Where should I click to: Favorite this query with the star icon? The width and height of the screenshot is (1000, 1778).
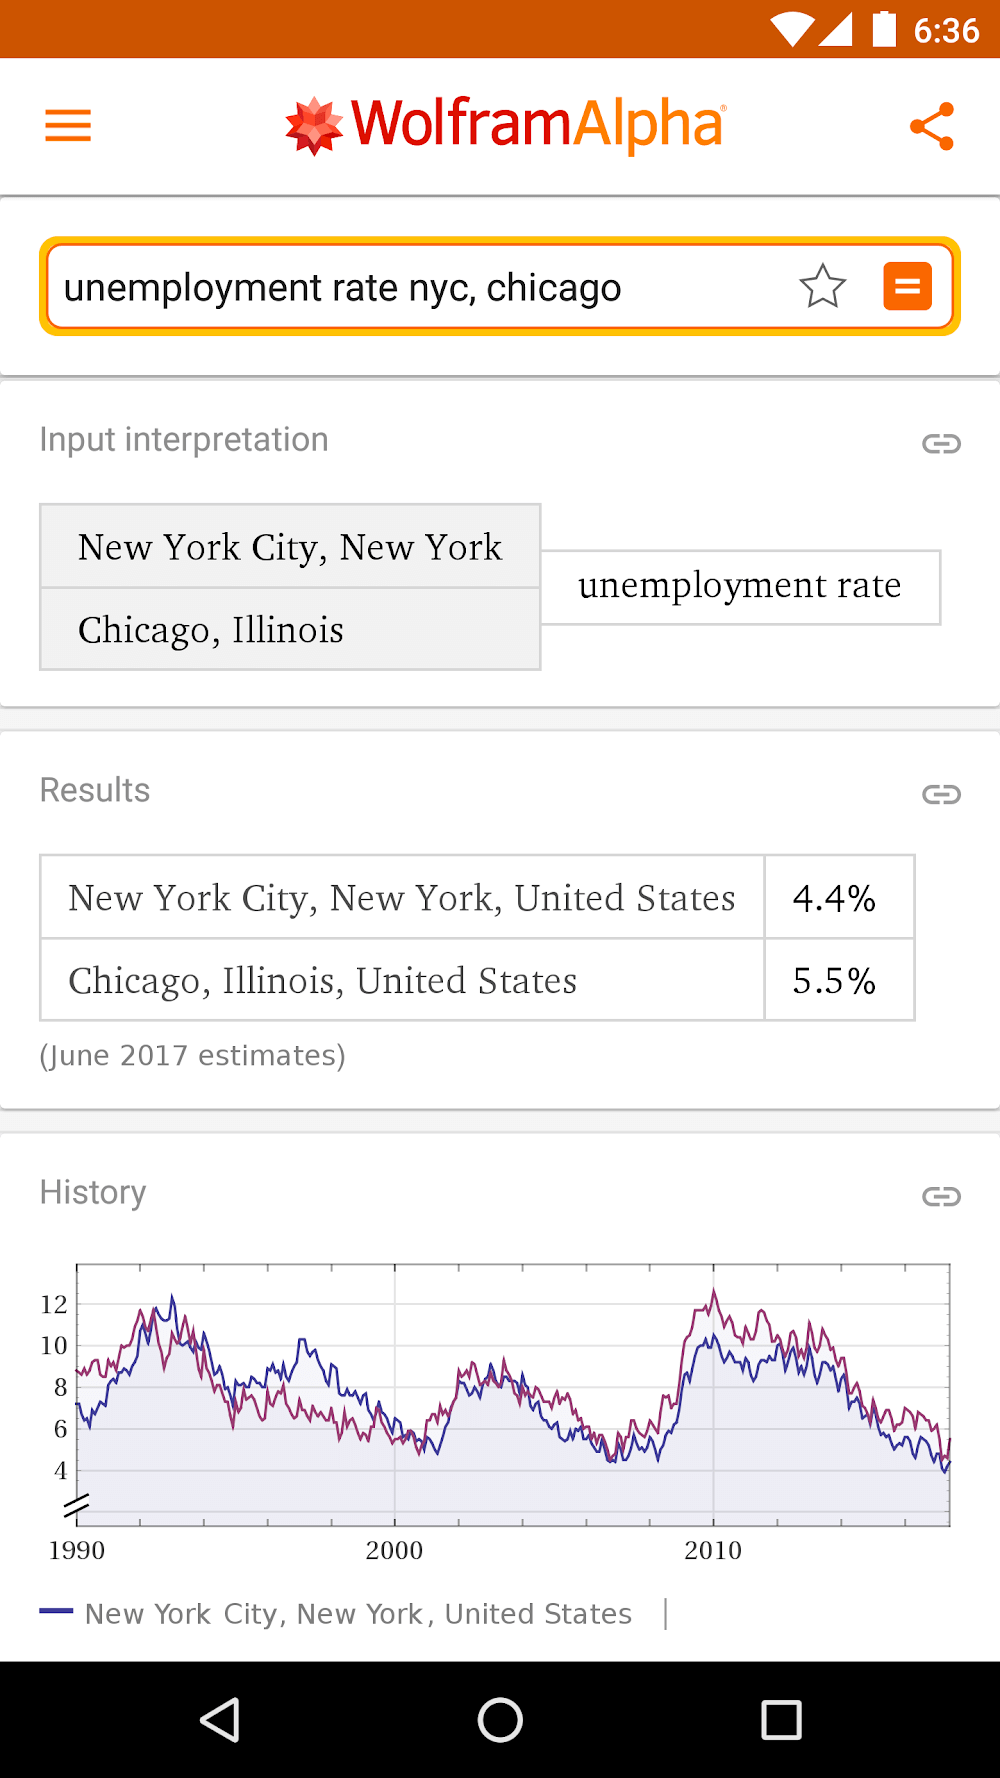pos(822,287)
